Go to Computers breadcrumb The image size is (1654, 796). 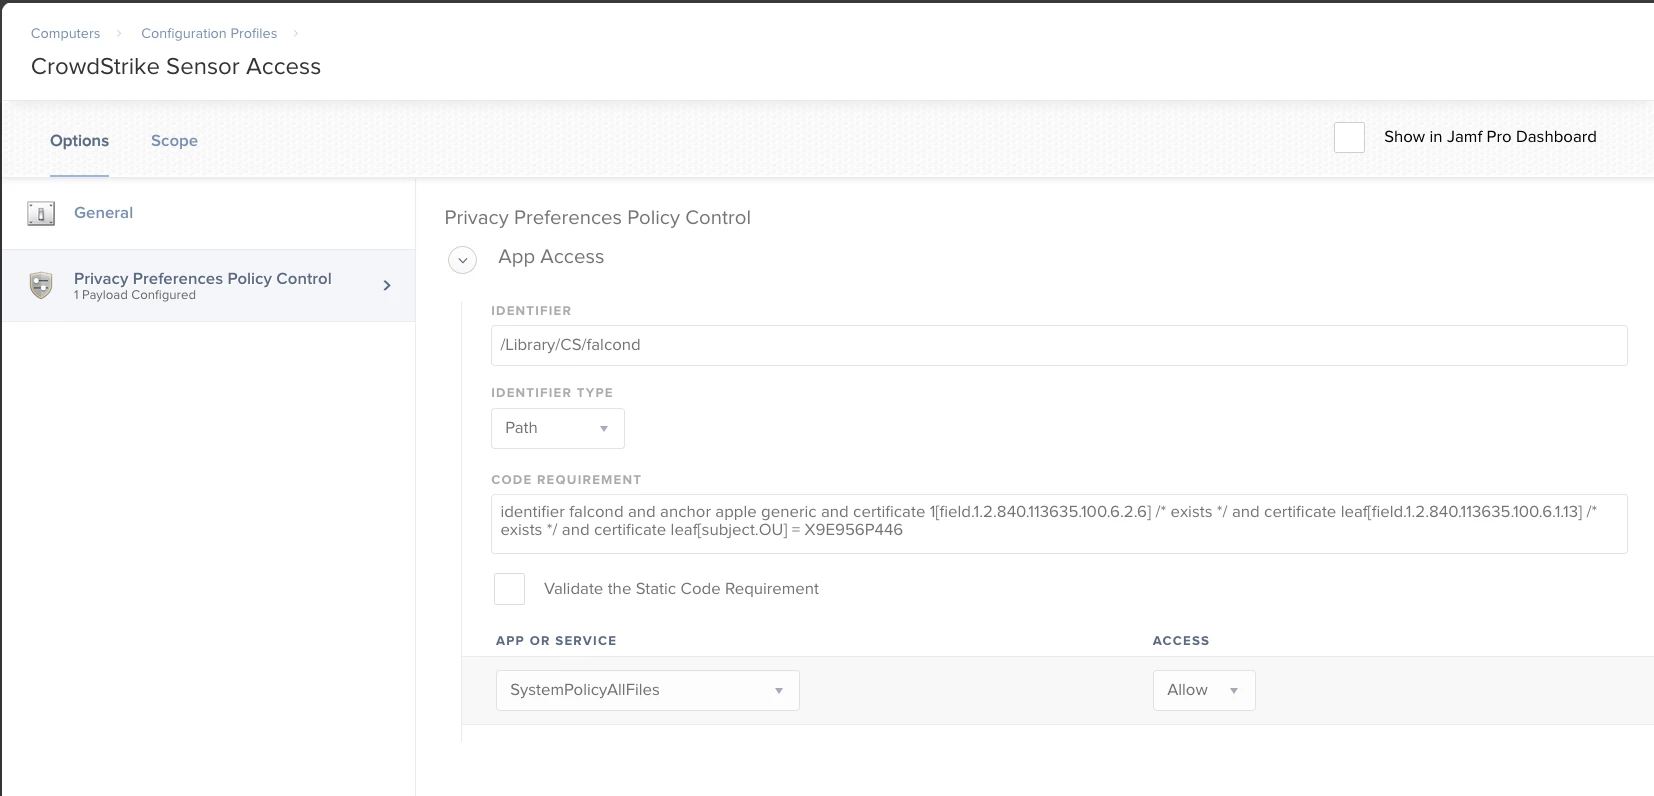[x=66, y=33]
